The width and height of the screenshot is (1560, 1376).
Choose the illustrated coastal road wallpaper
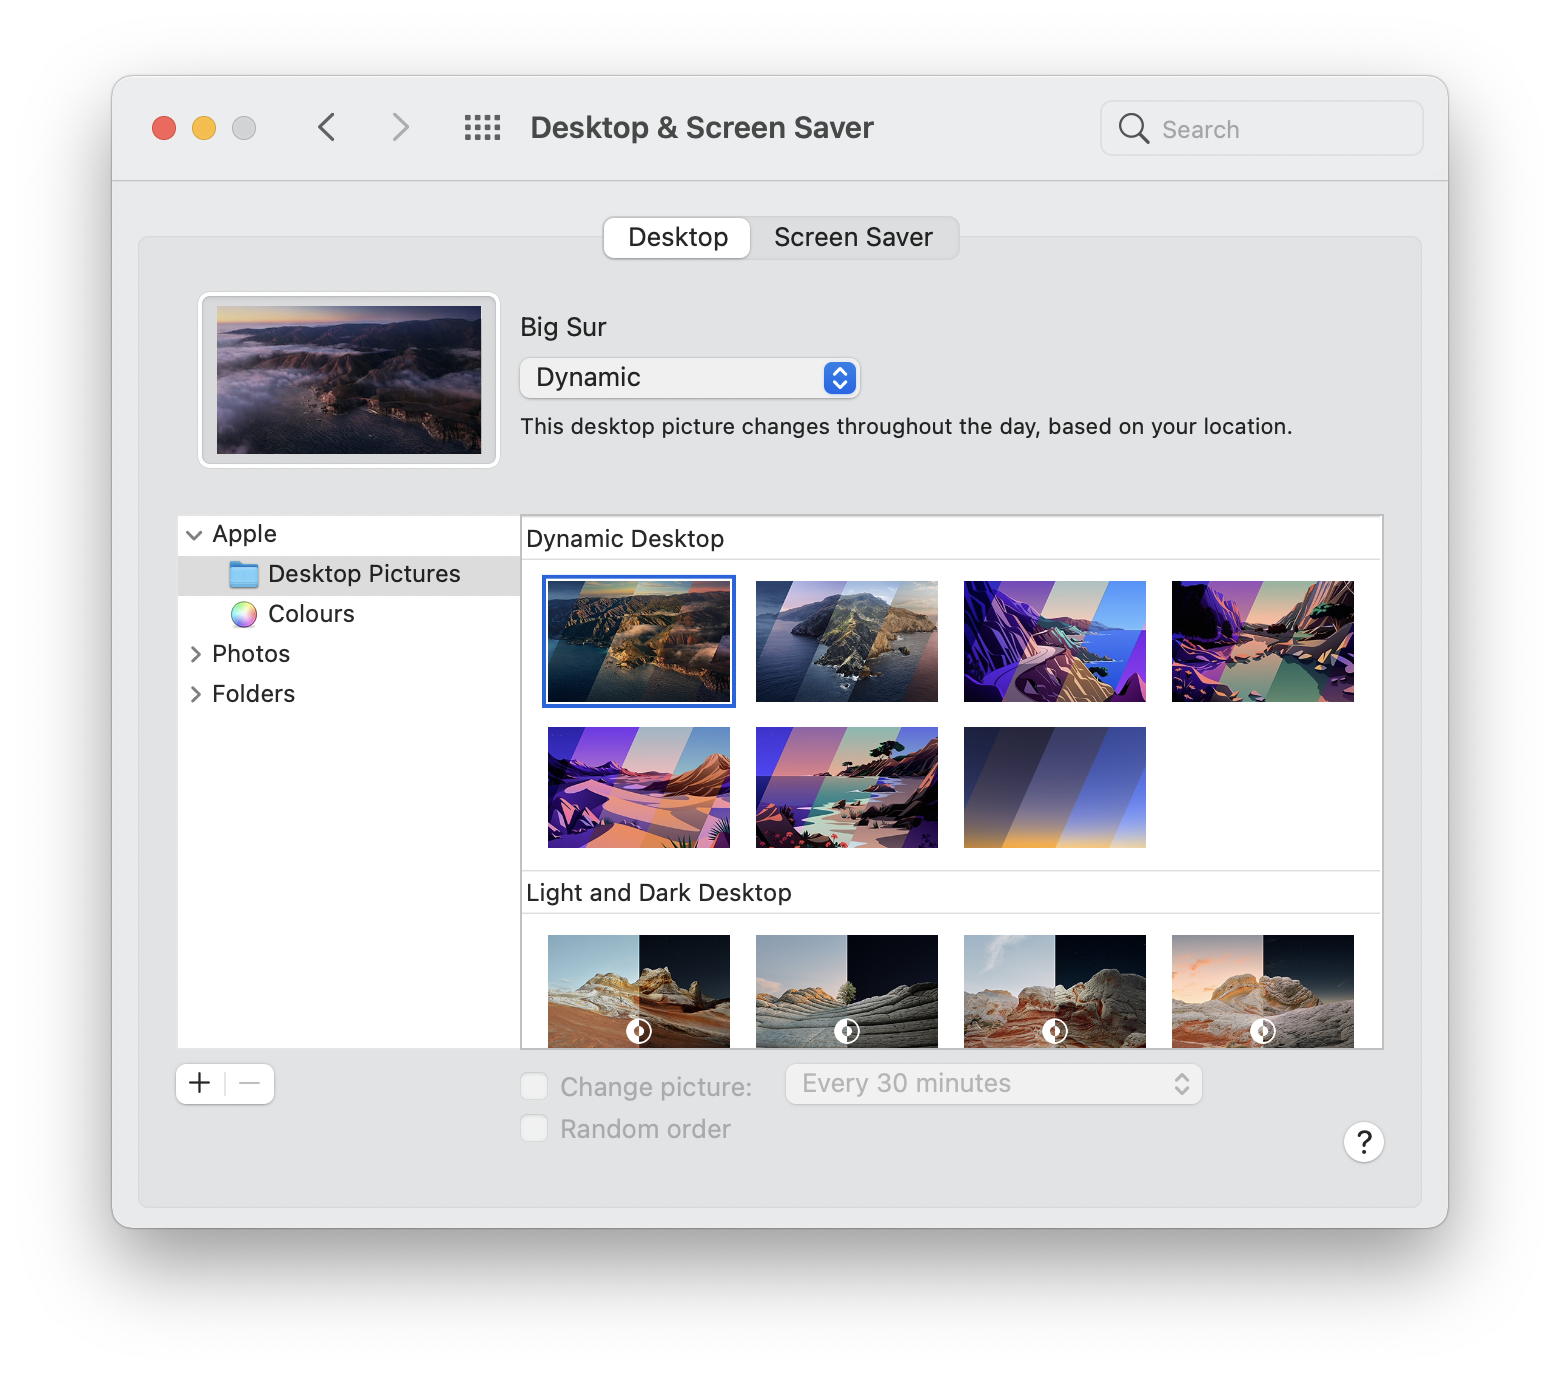coord(1055,641)
